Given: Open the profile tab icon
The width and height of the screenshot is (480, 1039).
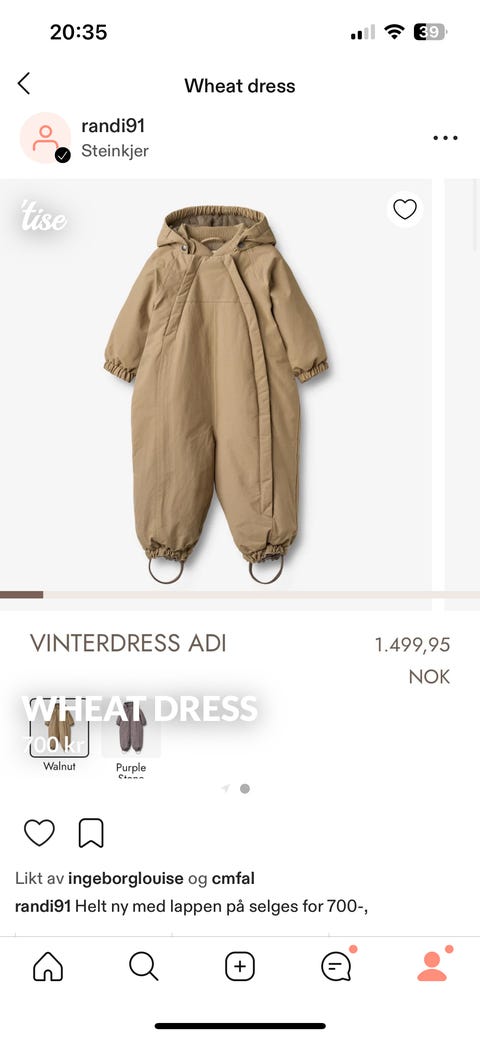Looking at the screenshot, I should point(432,967).
